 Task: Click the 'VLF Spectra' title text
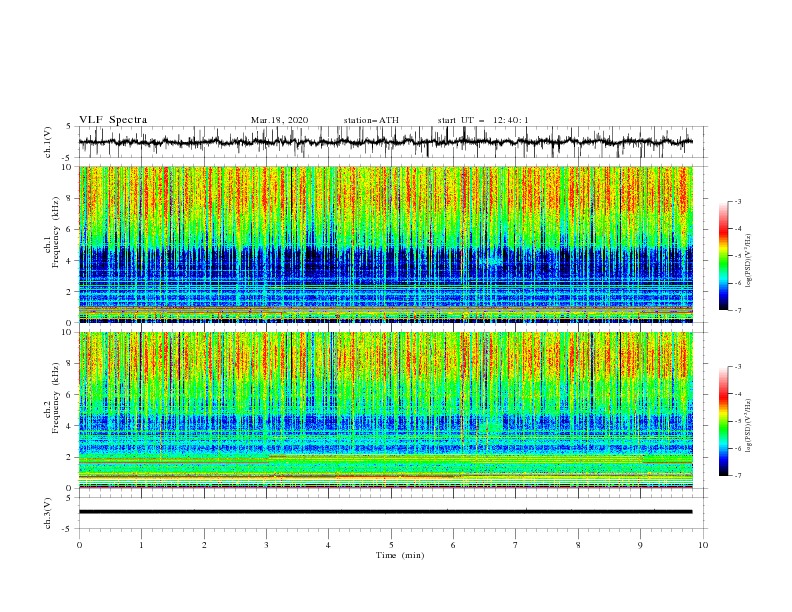click(x=113, y=120)
